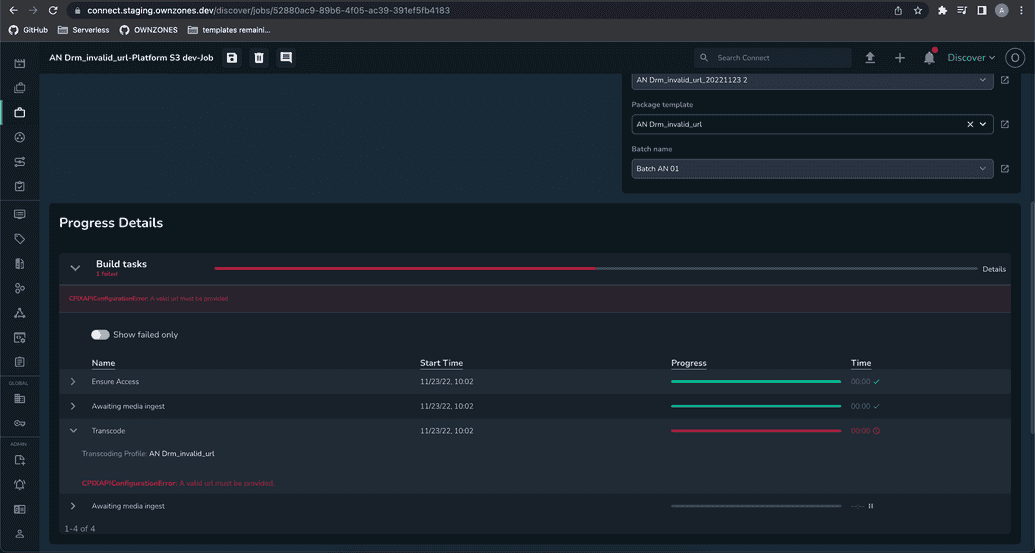Expand the first Awaiting media ingest row
1035x553 pixels.
[73, 406]
